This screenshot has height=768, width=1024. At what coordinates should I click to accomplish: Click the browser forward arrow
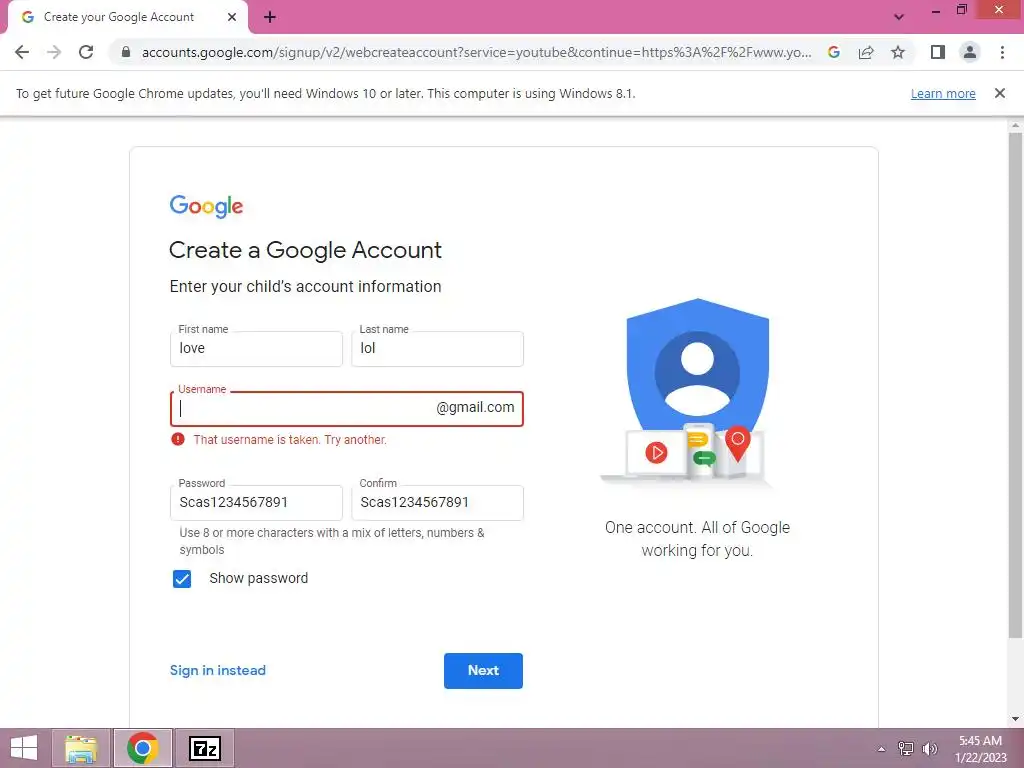pos(54,52)
